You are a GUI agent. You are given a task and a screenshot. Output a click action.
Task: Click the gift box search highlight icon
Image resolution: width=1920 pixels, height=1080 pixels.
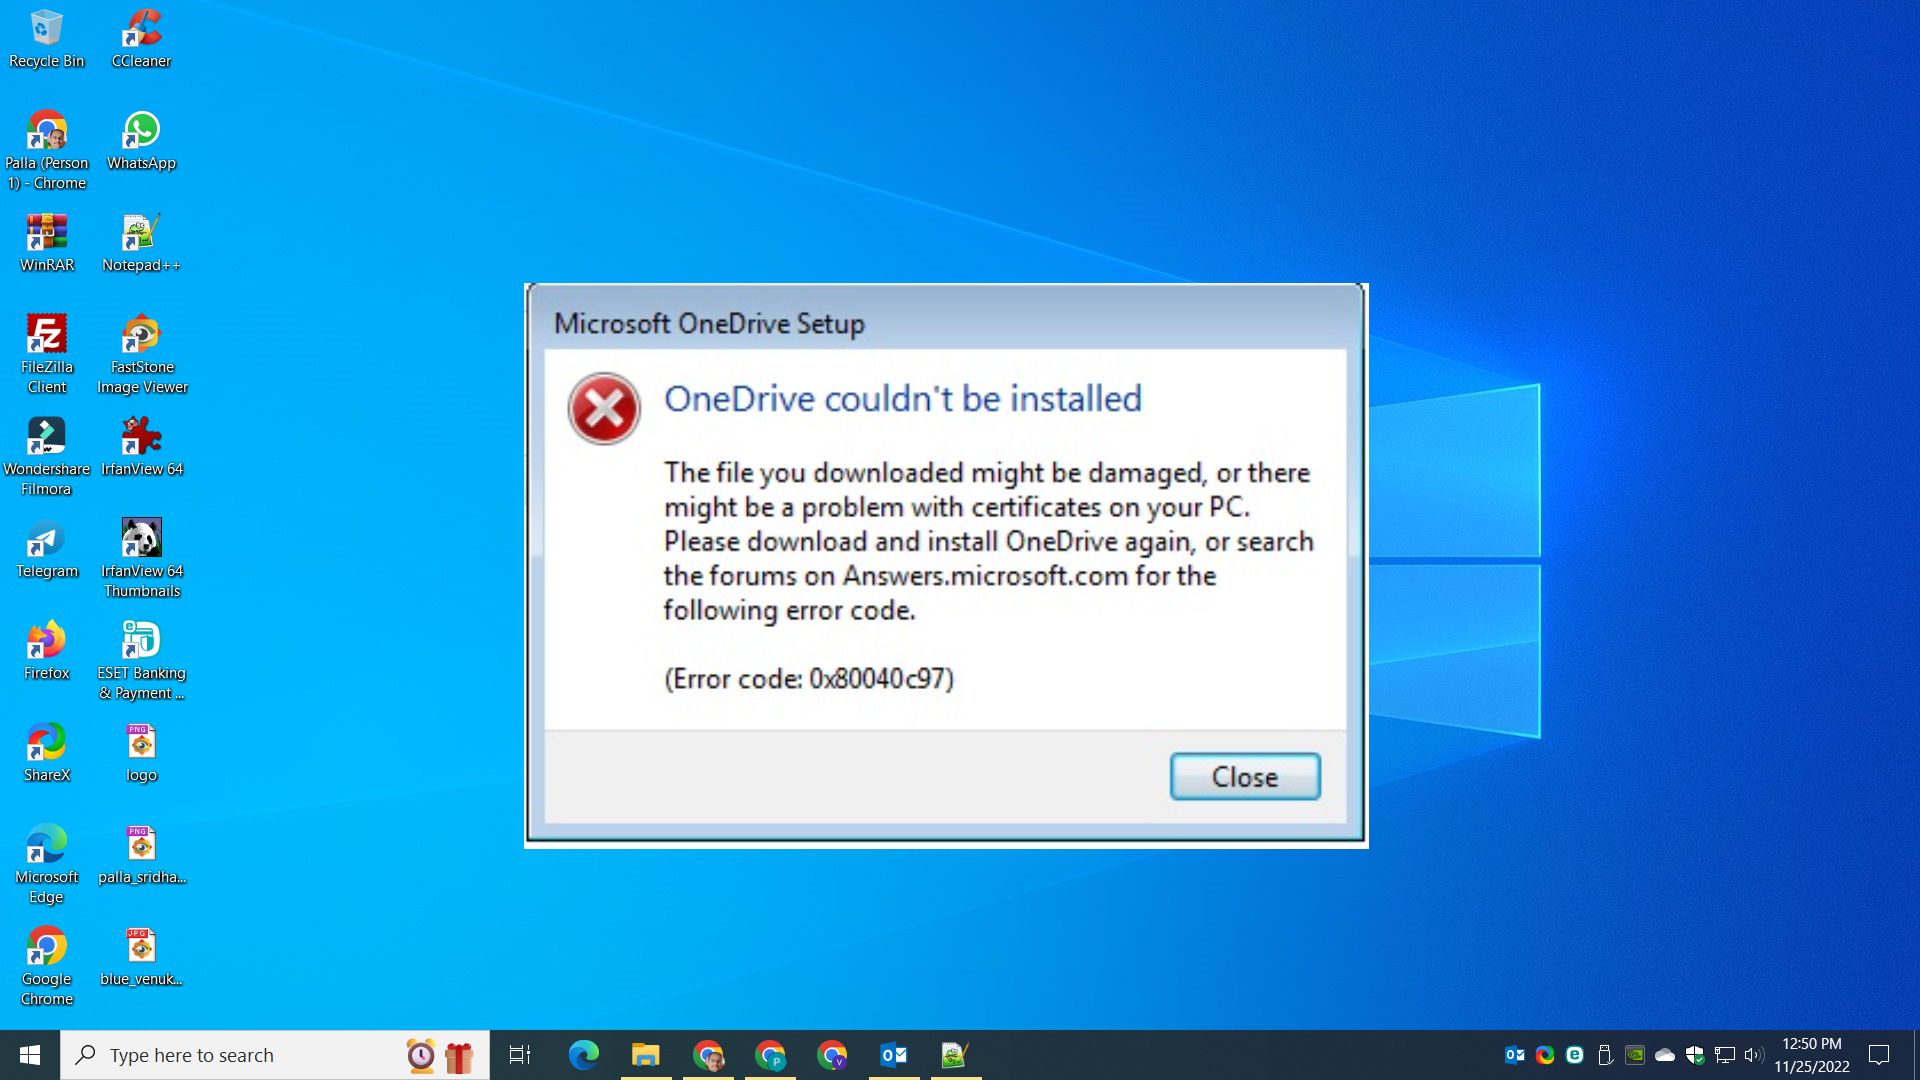pyautogui.click(x=459, y=1056)
